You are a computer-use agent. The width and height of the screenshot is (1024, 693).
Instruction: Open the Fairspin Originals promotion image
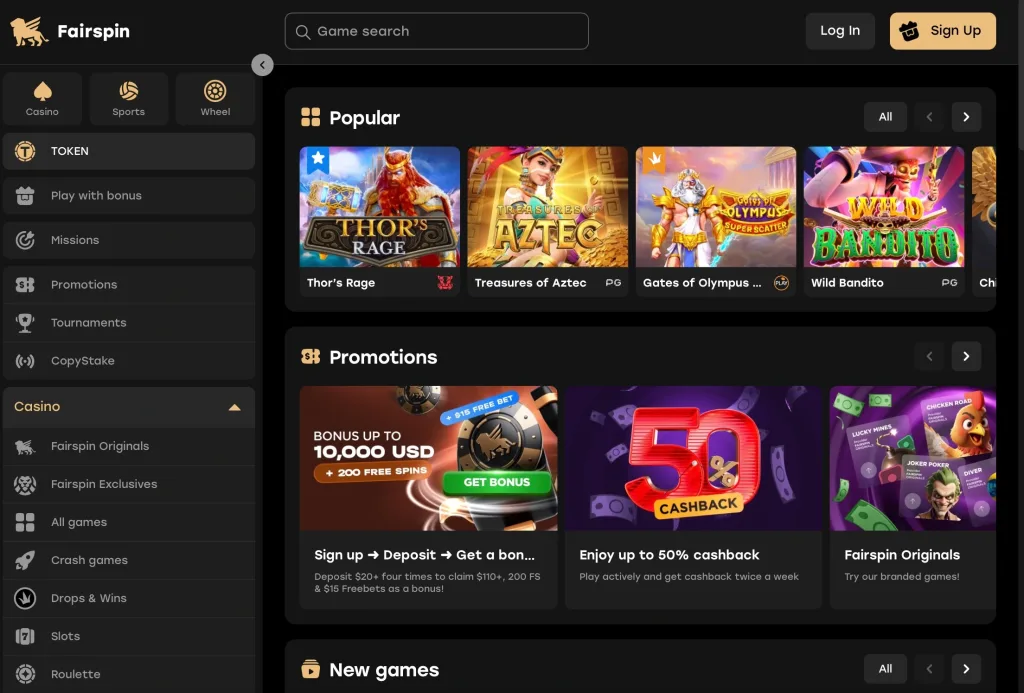912,459
